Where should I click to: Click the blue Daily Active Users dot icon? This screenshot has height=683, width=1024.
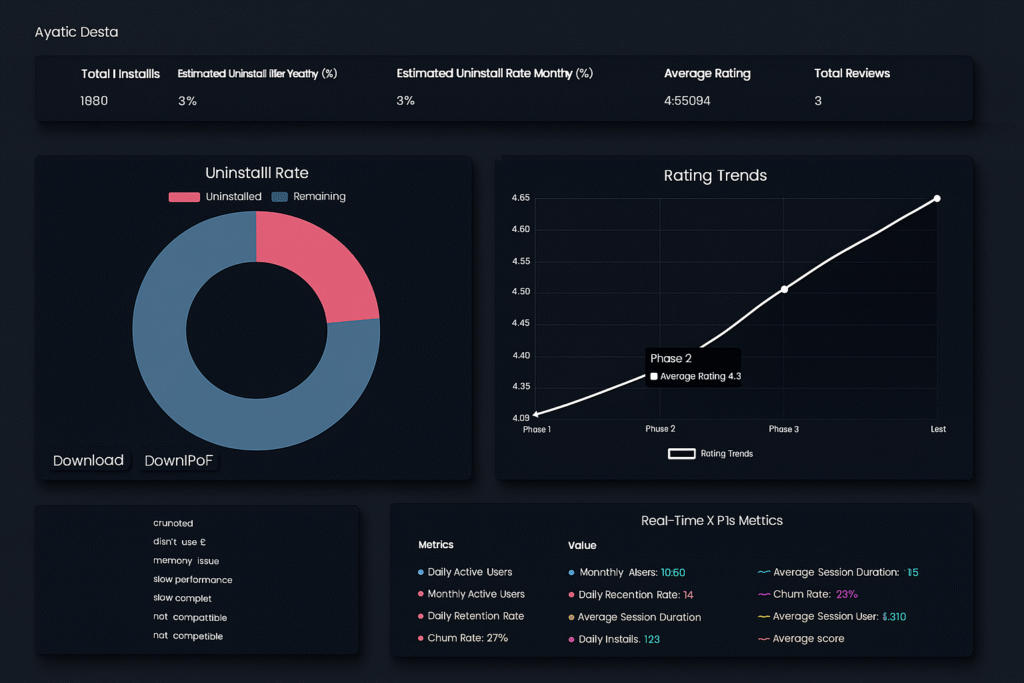pos(420,572)
